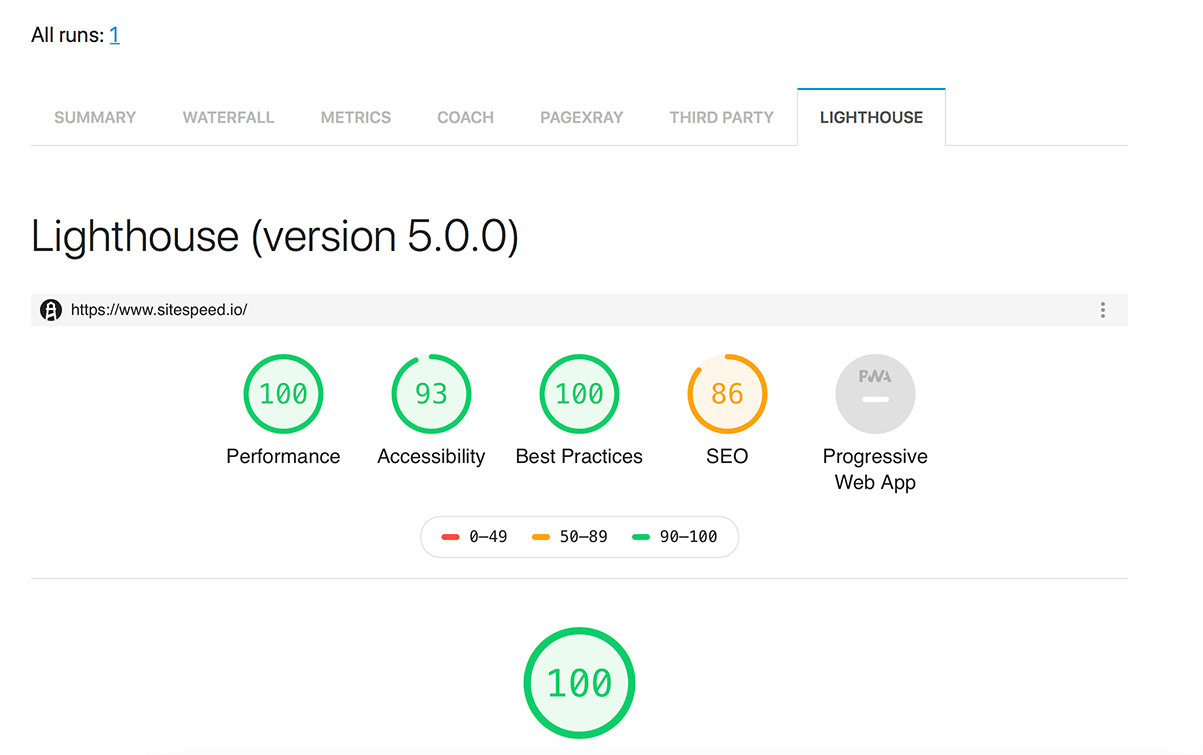Click the Best Practices label
Viewport: 1203px width, 755px height.
click(x=579, y=457)
